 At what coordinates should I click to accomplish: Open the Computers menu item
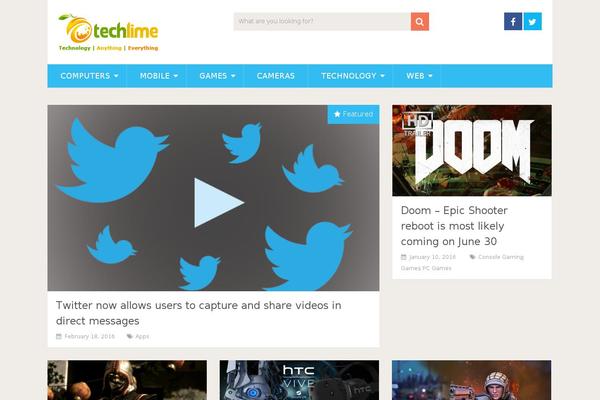coord(85,76)
